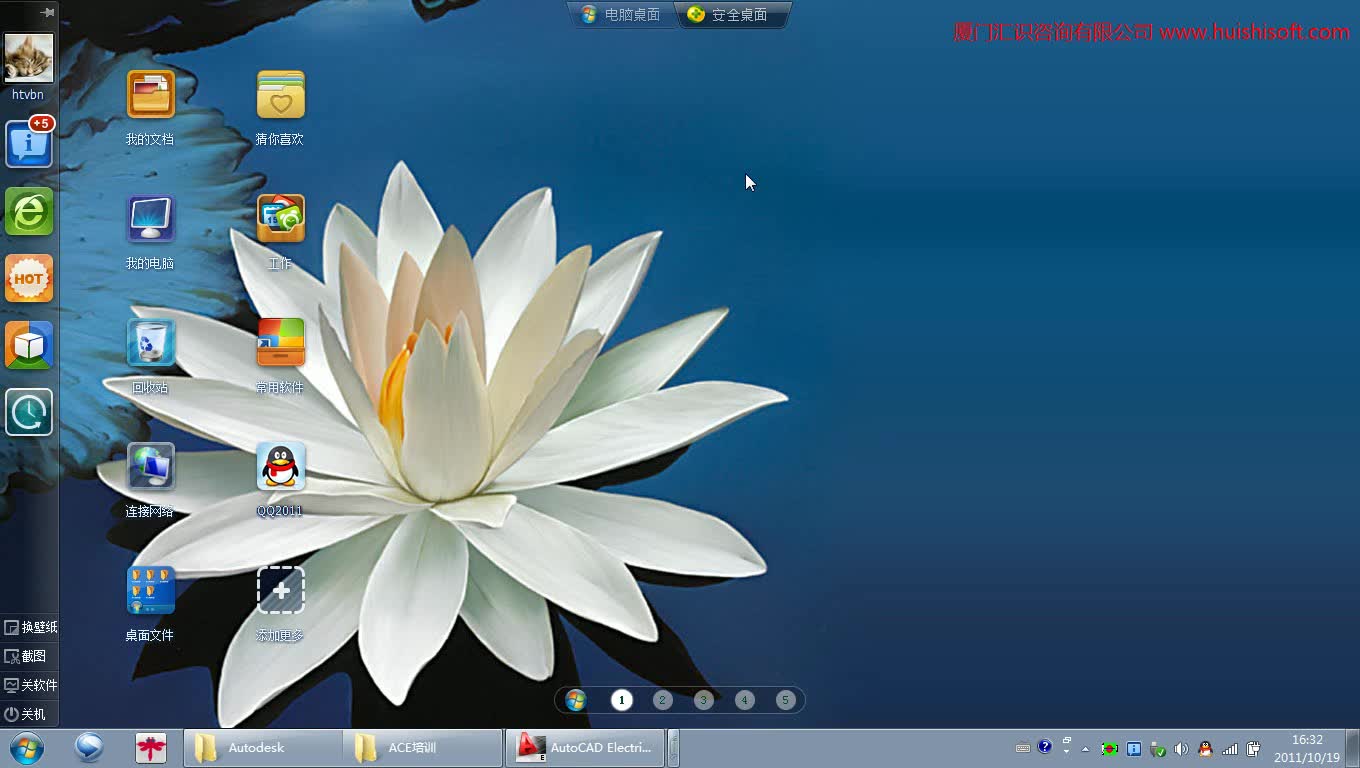Open the 连接网络 icon
1360x768 pixels.
[151, 467]
